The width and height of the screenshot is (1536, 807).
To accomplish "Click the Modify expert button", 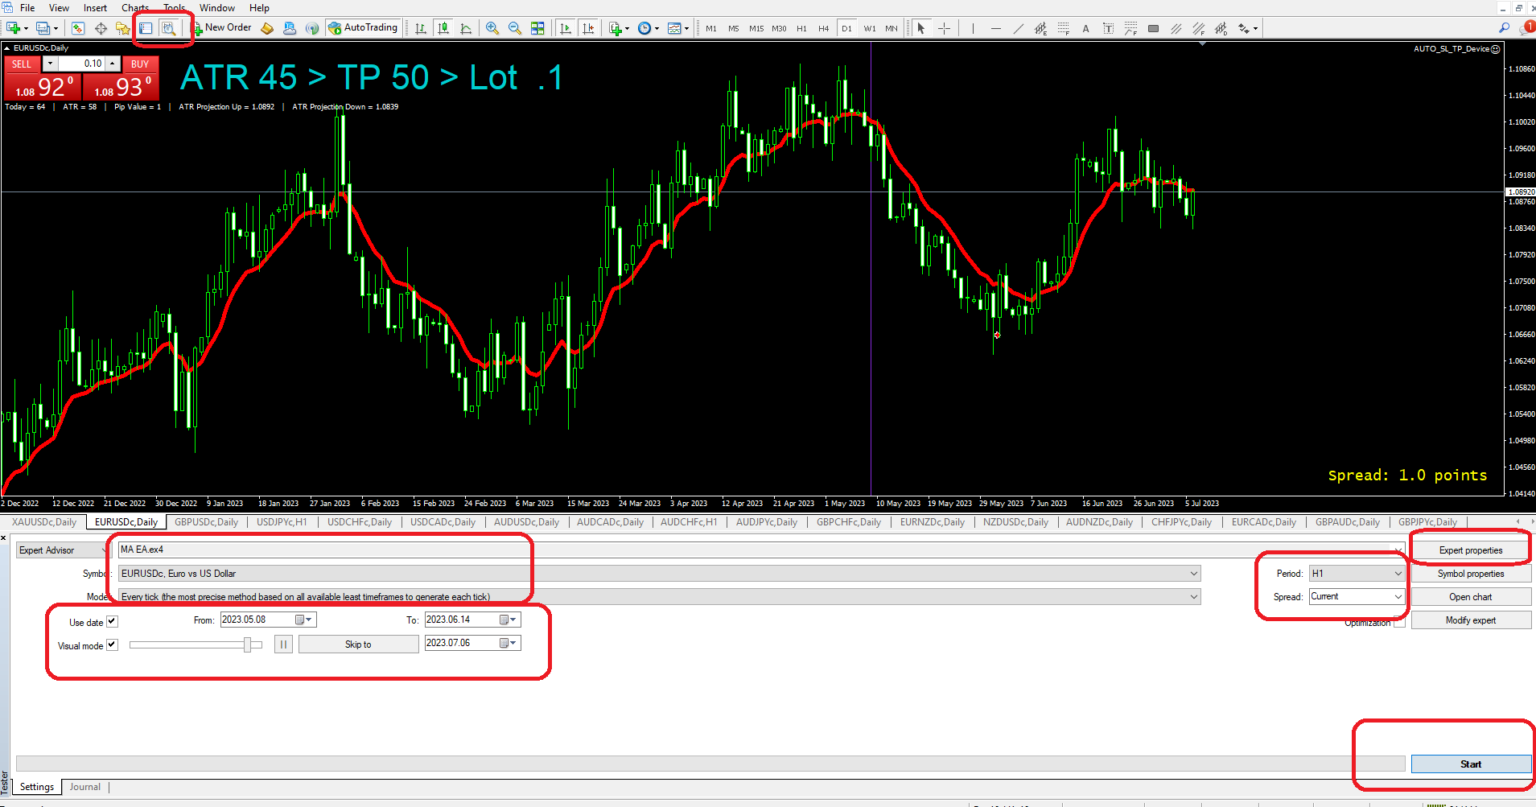I will 1470,620.
